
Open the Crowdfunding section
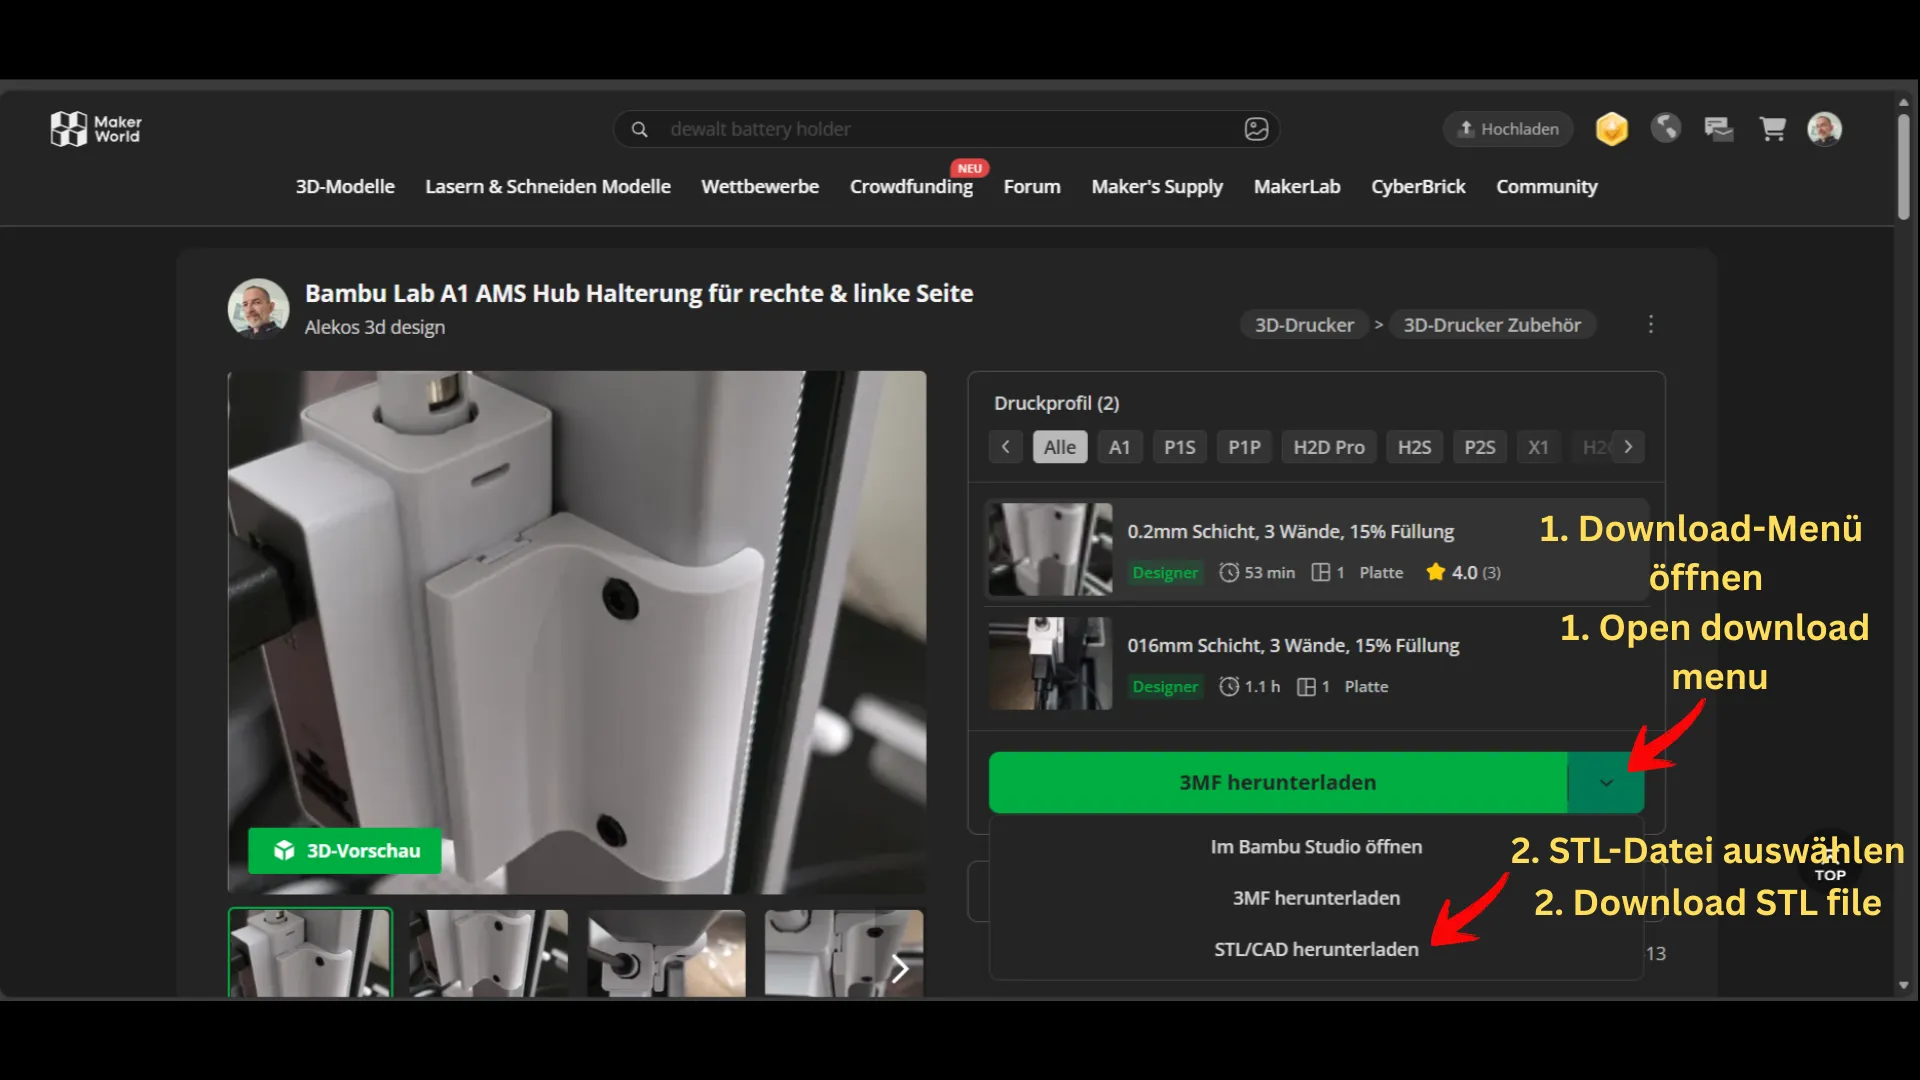point(911,187)
